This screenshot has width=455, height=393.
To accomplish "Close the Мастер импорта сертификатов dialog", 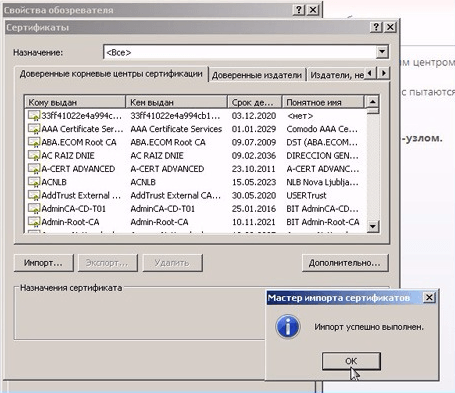I will click(x=429, y=297).
